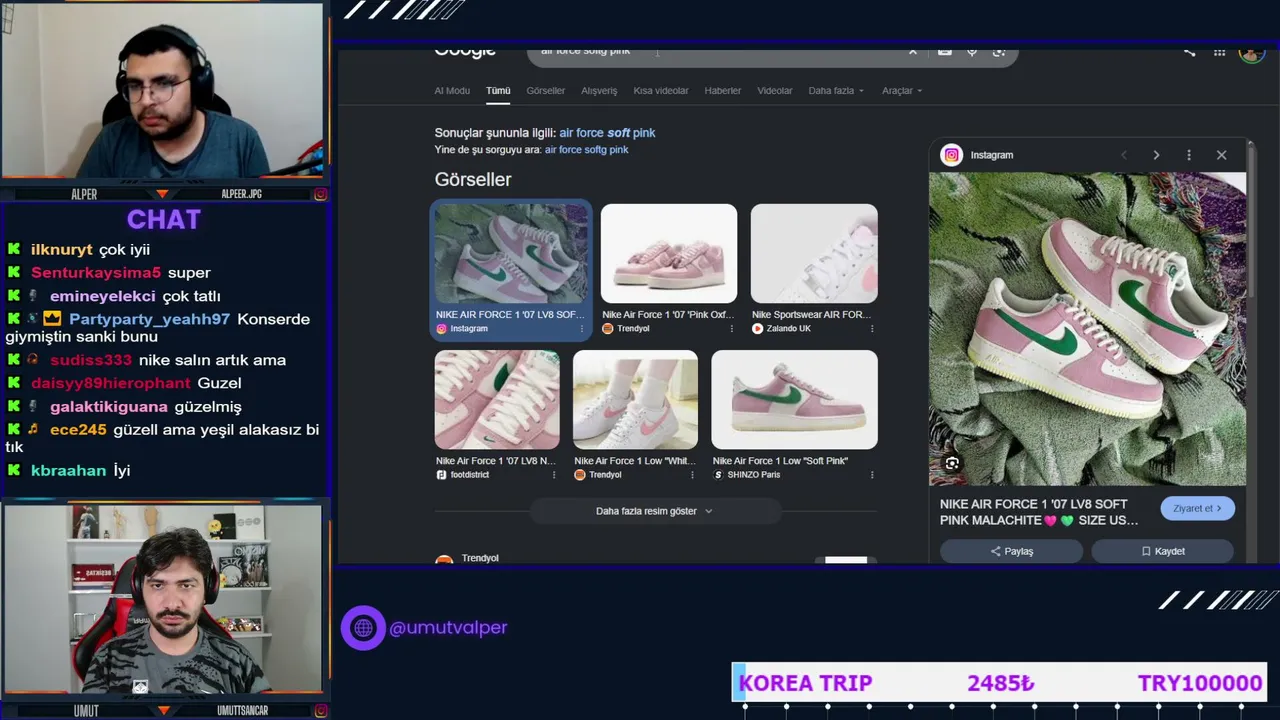
Task: Click the preview panel vertical scrollbar
Action: 1251,220
